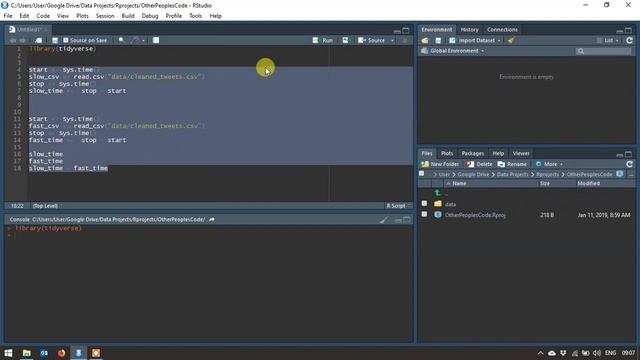640x360 pixels.
Task: Show hidden system tray icons chevron
Action: point(540,353)
